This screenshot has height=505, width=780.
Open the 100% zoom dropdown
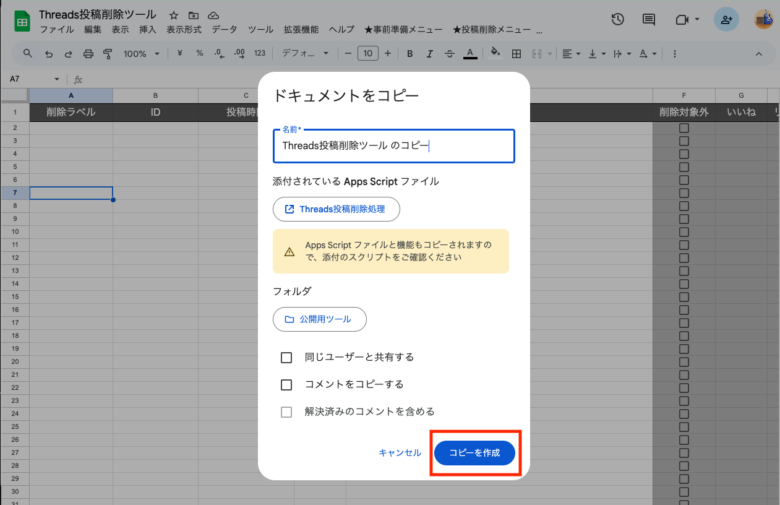(x=141, y=54)
